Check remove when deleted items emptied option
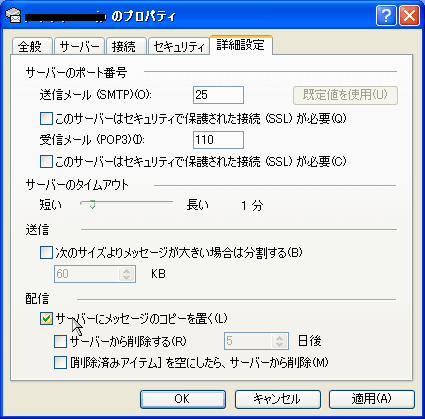 coord(60,362)
